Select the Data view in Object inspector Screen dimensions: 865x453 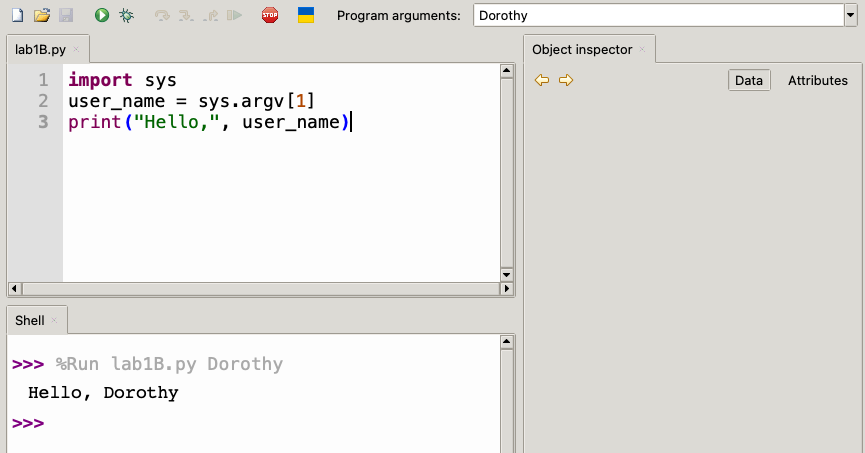748,80
